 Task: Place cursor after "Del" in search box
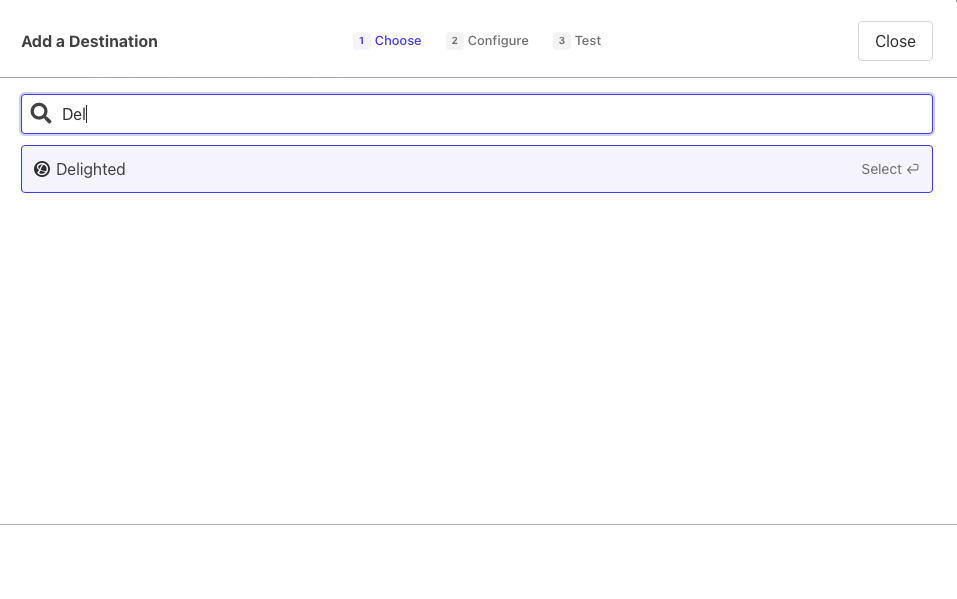88,114
